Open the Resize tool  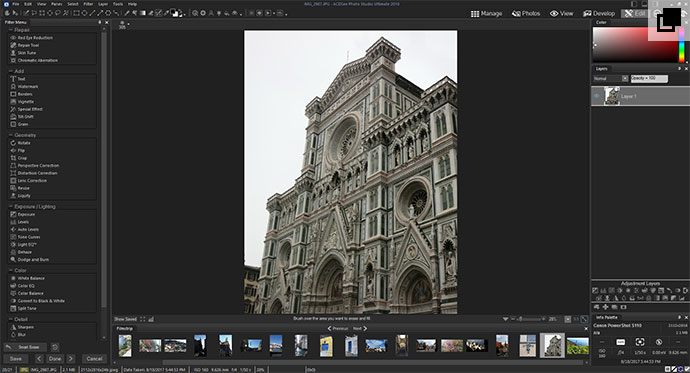[x=20, y=188]
